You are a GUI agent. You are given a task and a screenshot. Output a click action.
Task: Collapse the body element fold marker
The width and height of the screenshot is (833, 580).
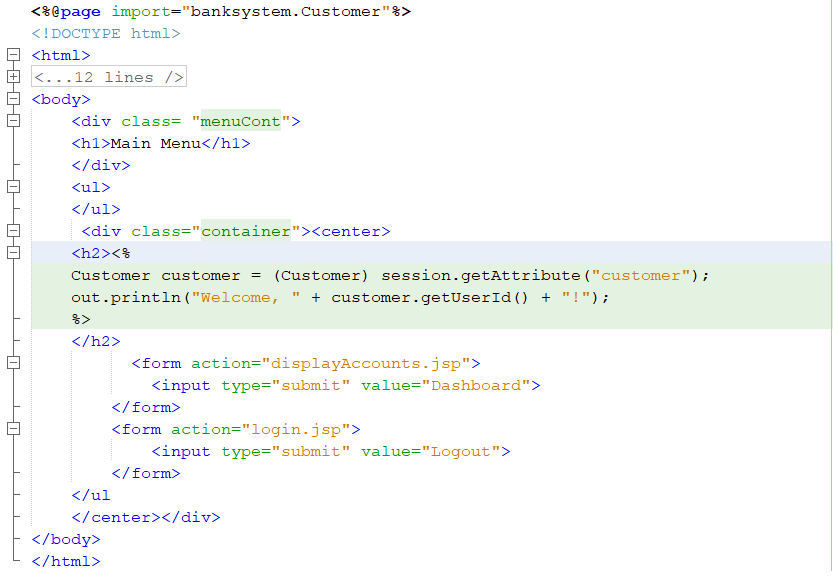pyautogui.click(x=12, y=99)
